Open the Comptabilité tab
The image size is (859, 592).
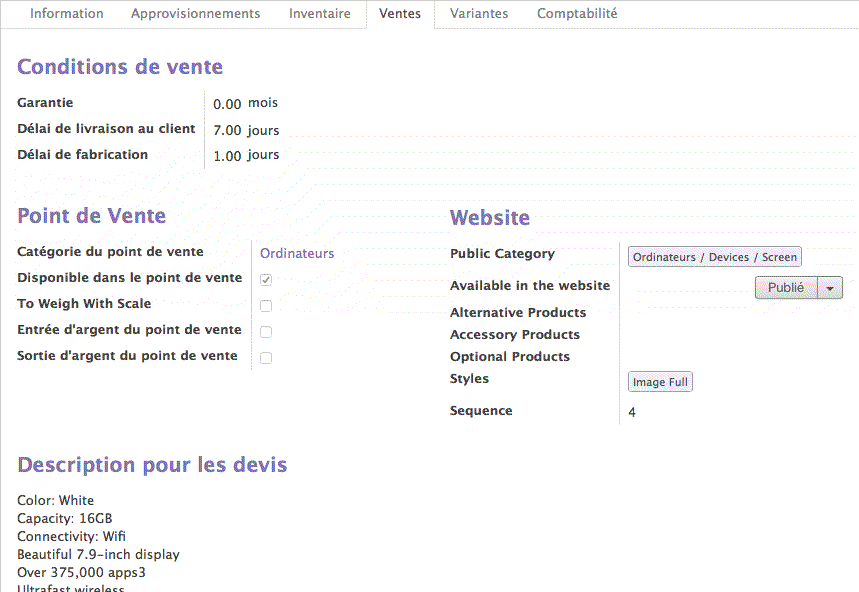577,14
